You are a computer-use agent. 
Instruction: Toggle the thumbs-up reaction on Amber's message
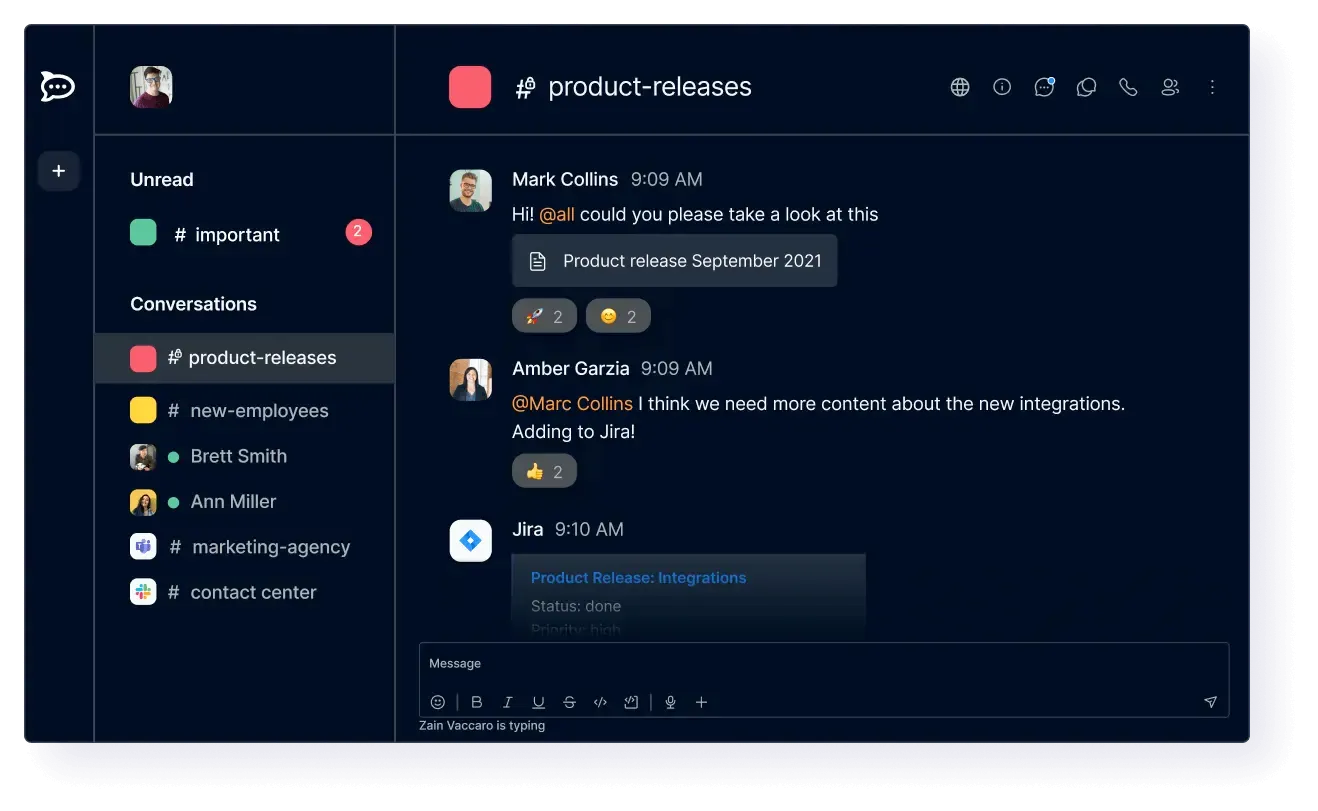click(544, 471)
